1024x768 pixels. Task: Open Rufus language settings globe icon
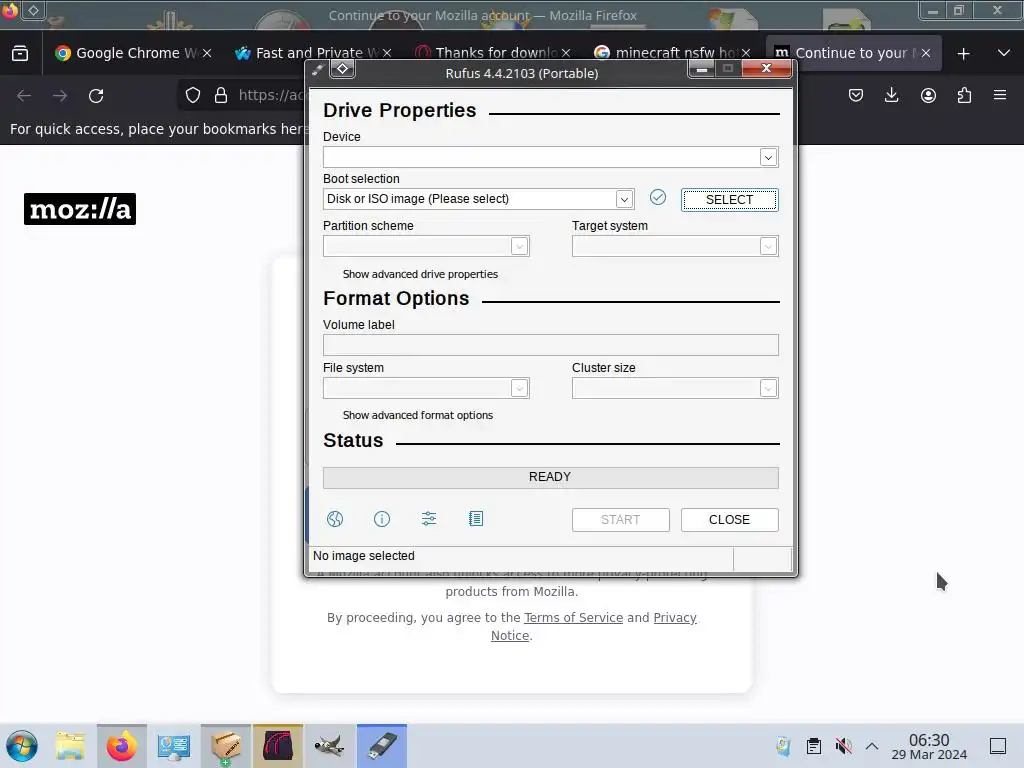click(335, 519)
